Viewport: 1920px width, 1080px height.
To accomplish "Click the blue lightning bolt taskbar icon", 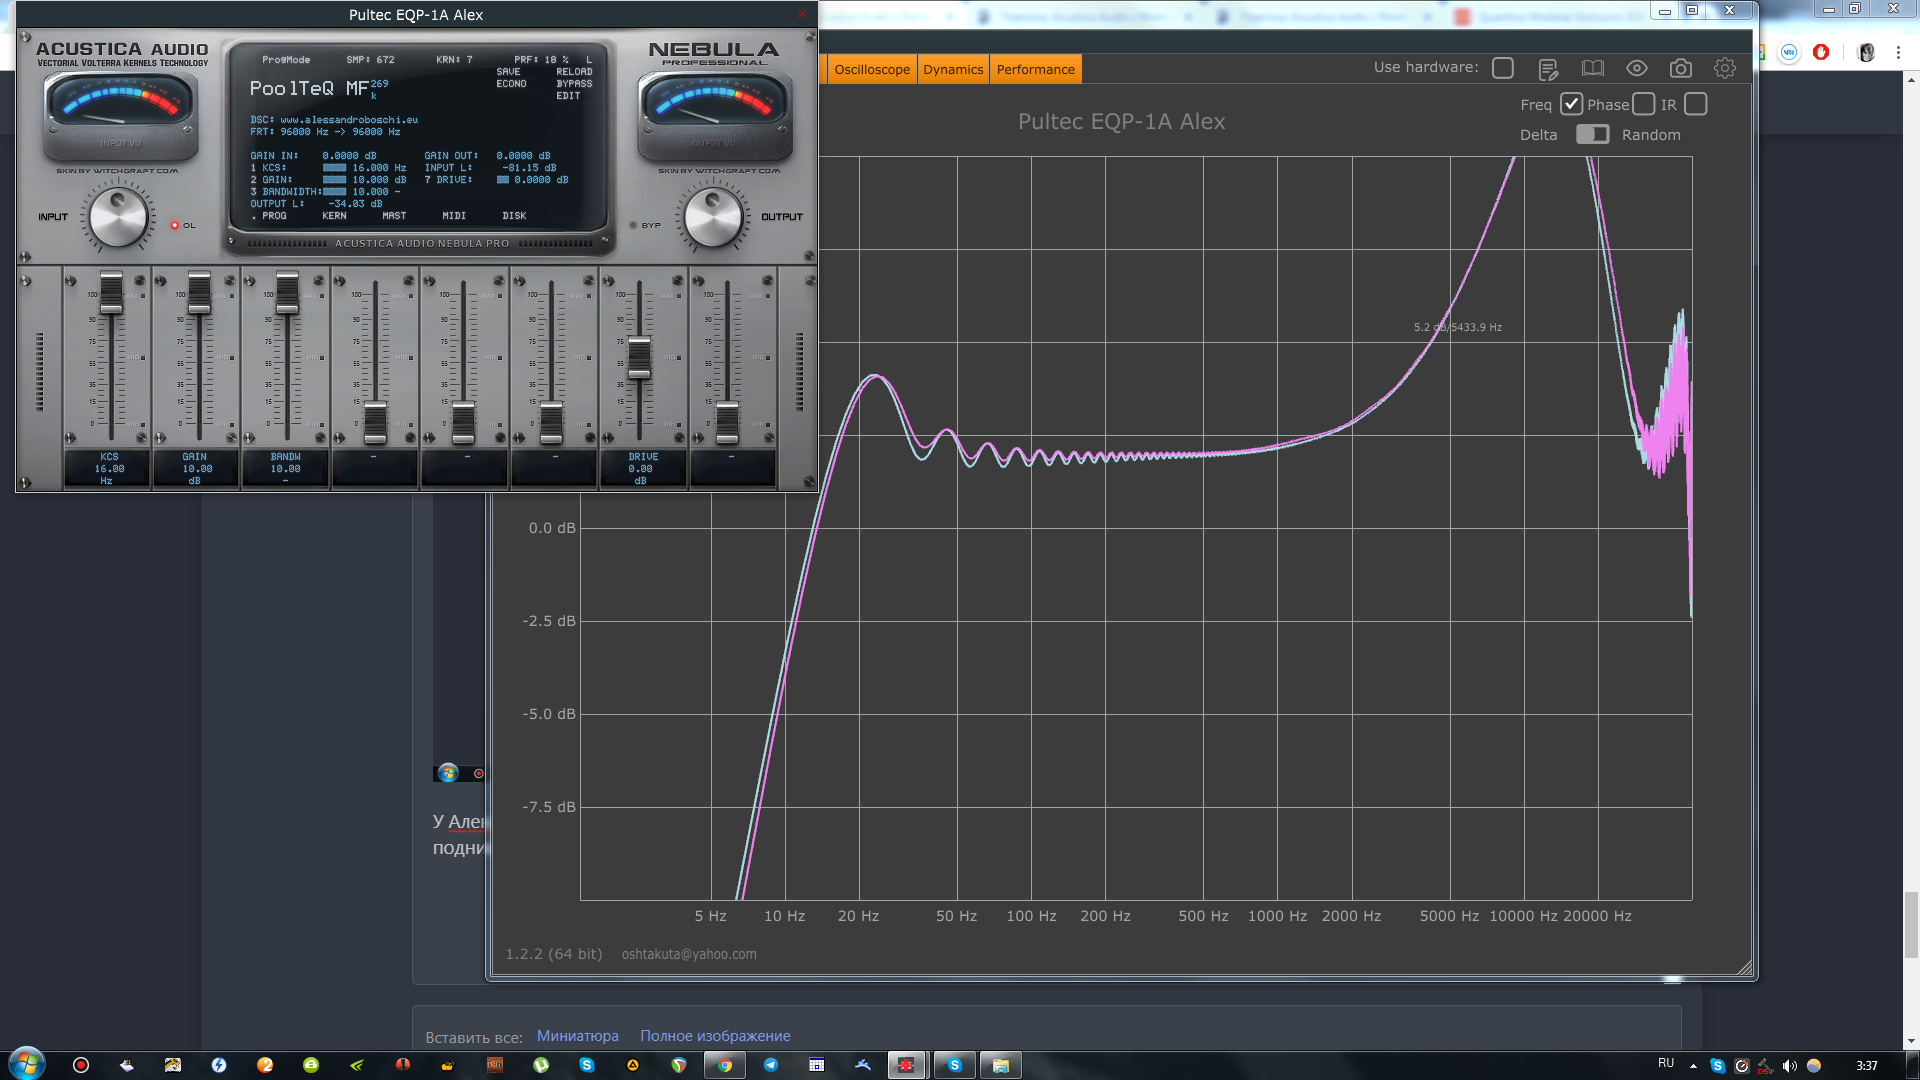I will point(219,1065).
